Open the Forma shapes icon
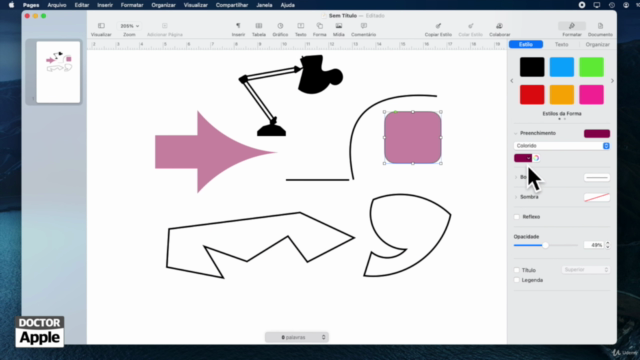 (x=320, y=26)
